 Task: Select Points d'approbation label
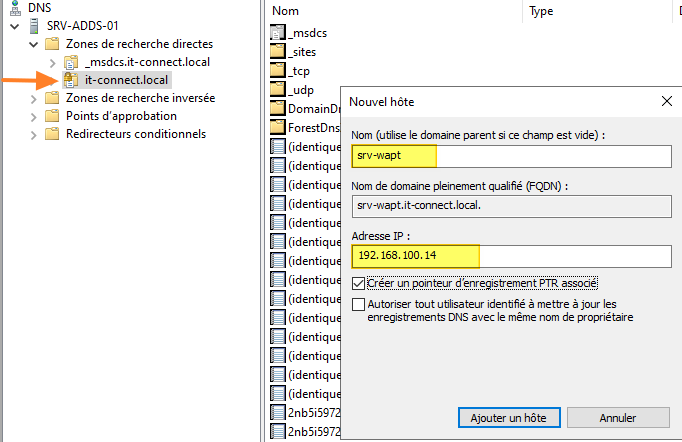121,116
